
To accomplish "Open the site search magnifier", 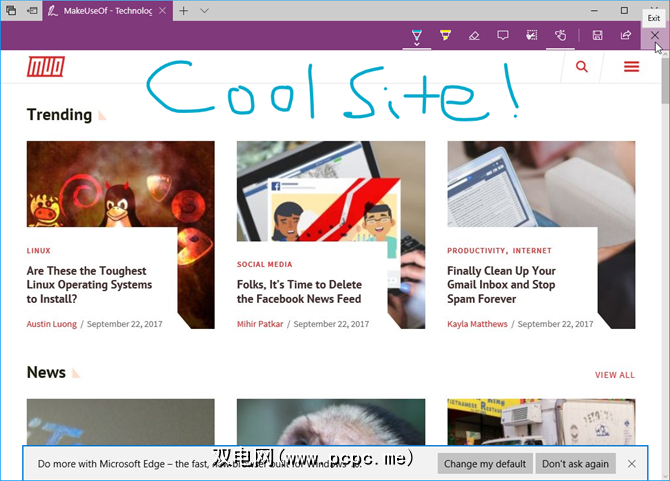I will (582, 67).
